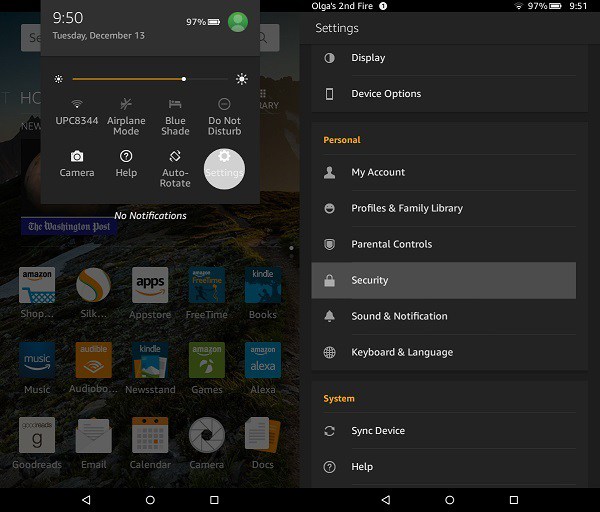The width and height of the screenshot is (600, 512).
Task: Open the Camera app on home screen
Action: [x=207, y=443]
